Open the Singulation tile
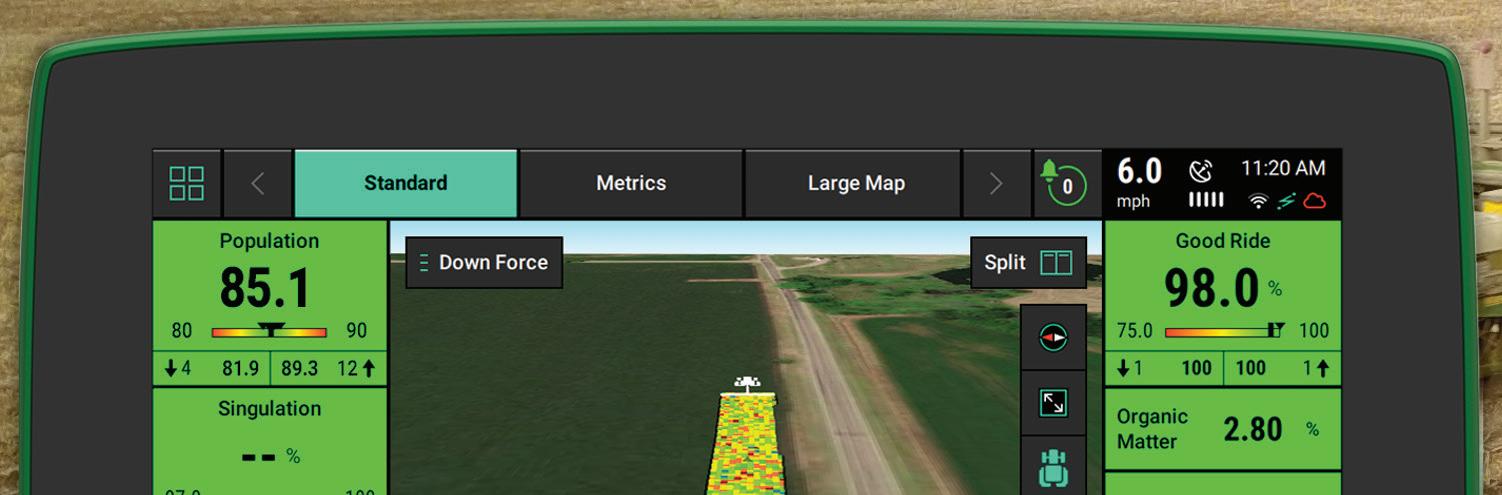The width and height of the screenshot is (1502, 495). (269, 441)
